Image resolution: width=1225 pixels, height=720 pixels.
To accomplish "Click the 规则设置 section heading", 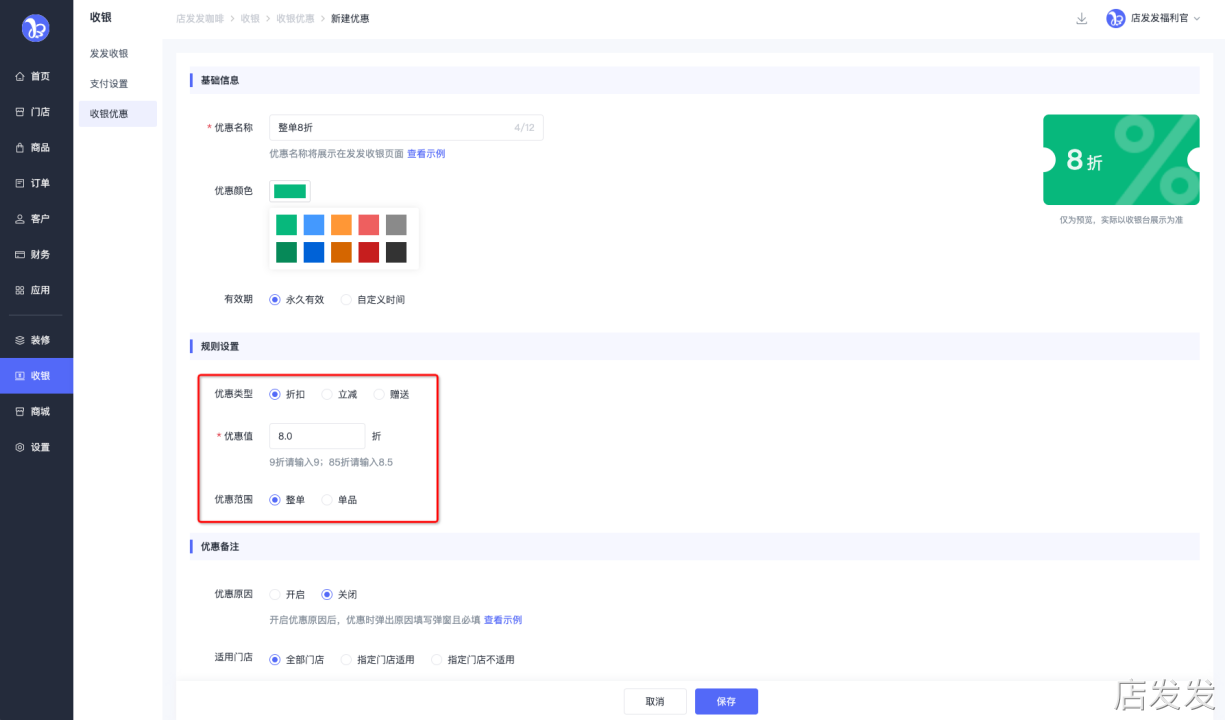I will pos(220,347).
